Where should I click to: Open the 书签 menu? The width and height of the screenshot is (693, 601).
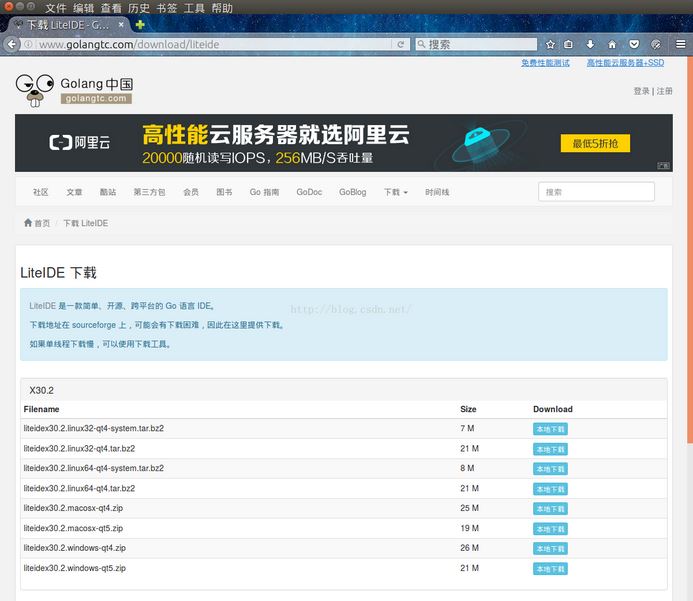coord(167,8)
